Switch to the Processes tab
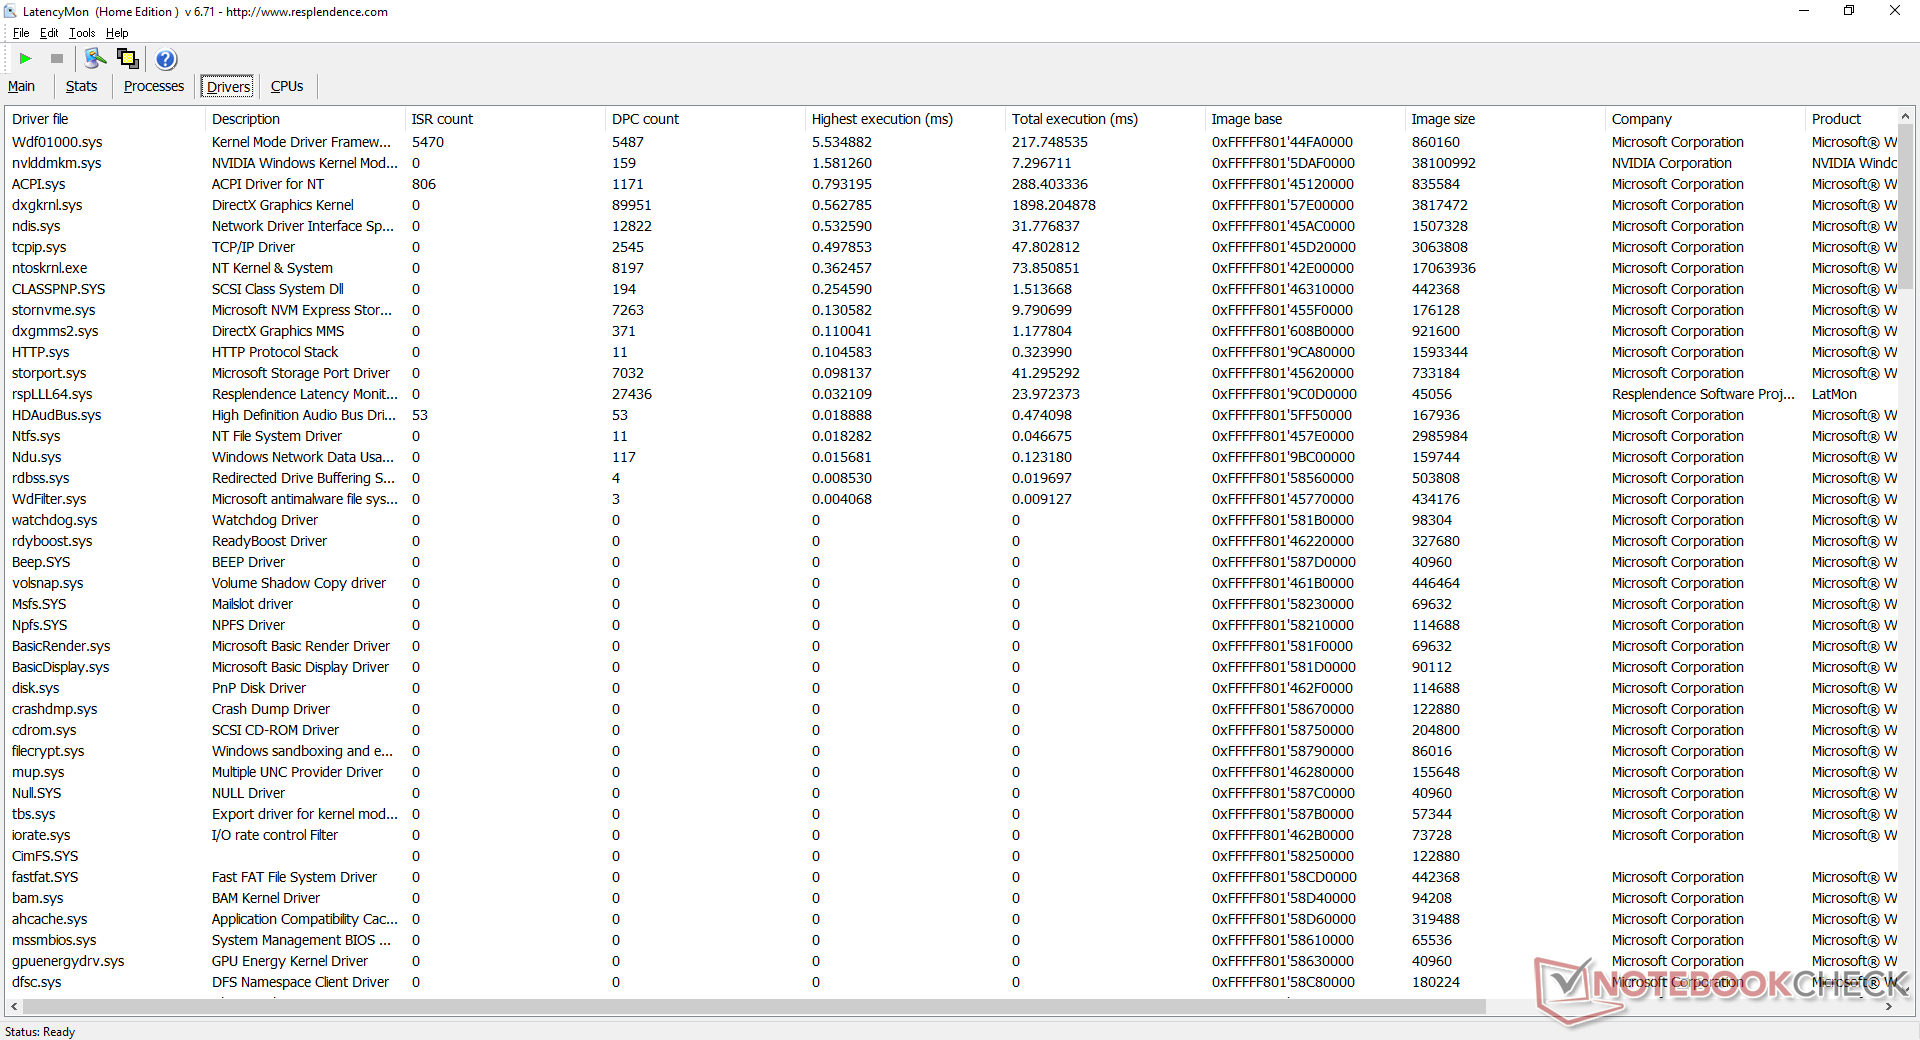Screen dimensions: 1920x1040 pyautogui.click(x=154, y=87)
